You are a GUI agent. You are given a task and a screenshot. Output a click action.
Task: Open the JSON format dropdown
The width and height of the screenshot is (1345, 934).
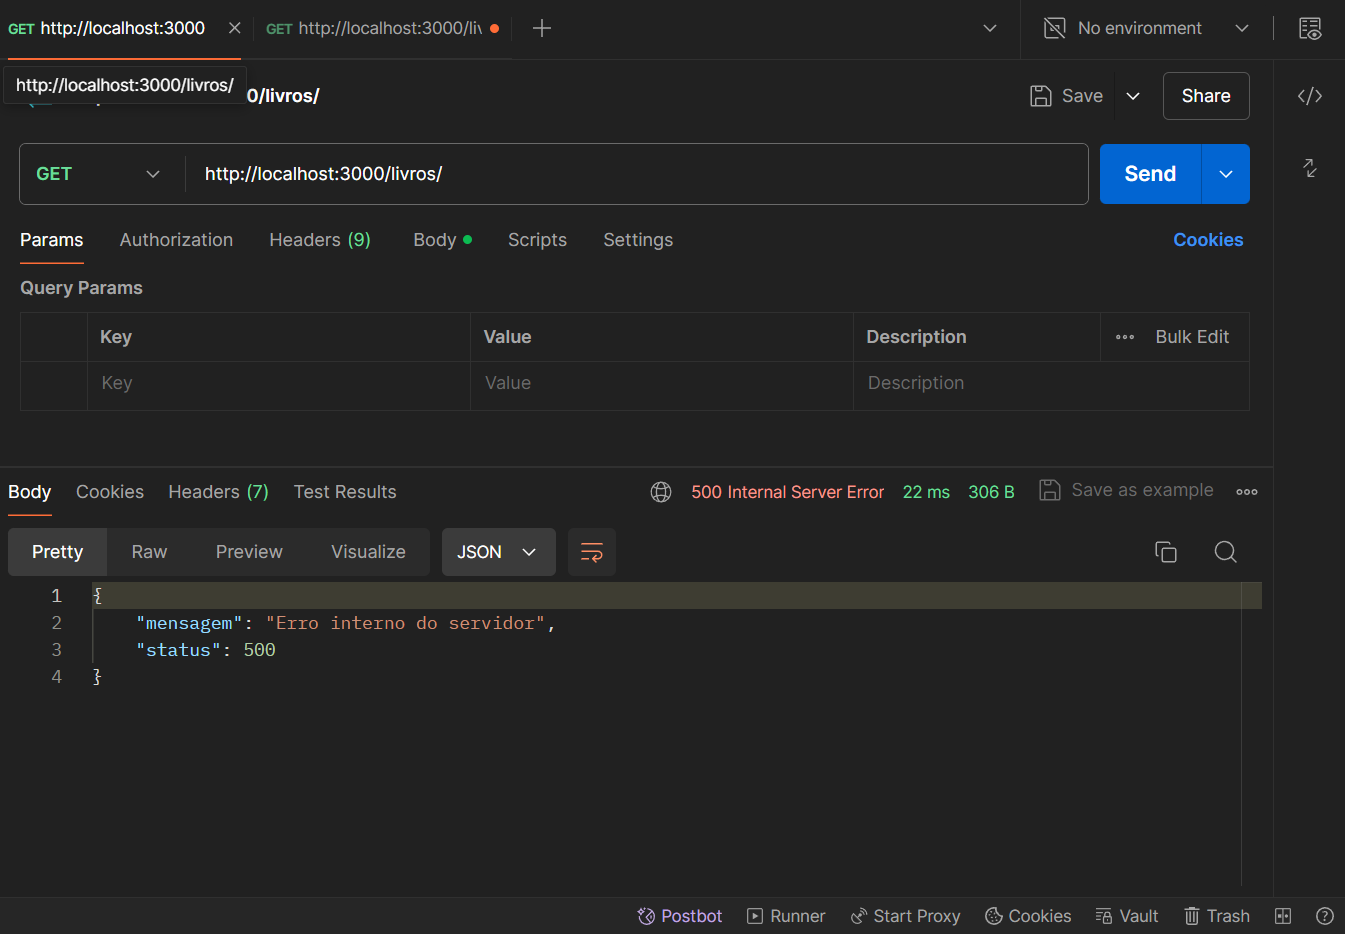(498, 552)
